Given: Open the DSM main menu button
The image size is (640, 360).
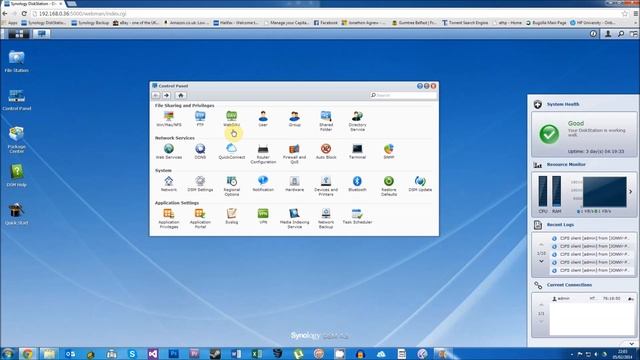Looking at the screenshot, I should [19, 34].
